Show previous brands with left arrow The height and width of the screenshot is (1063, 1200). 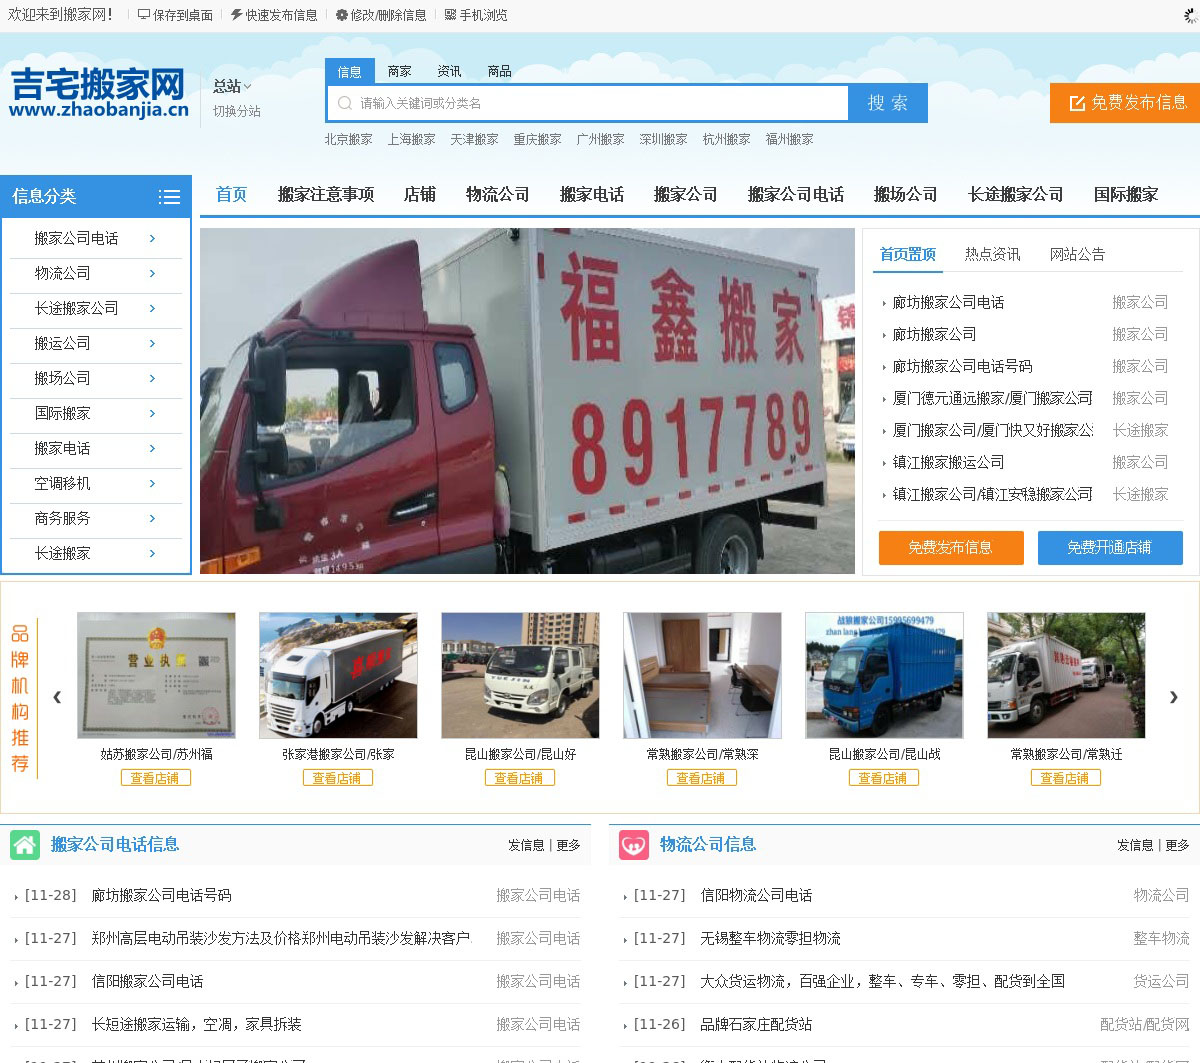coord(57,697)
